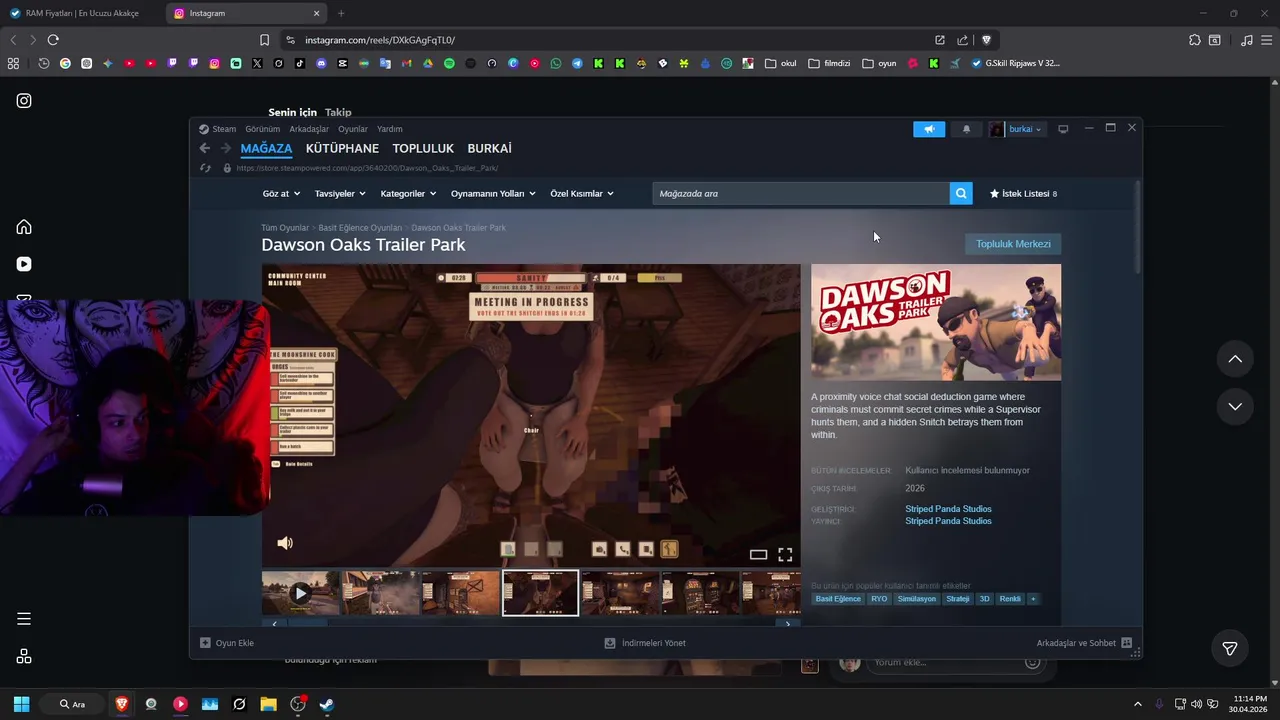Mute the game trailer volume icon
Viewport: 1280px width, 720px height.
point(285,543)
